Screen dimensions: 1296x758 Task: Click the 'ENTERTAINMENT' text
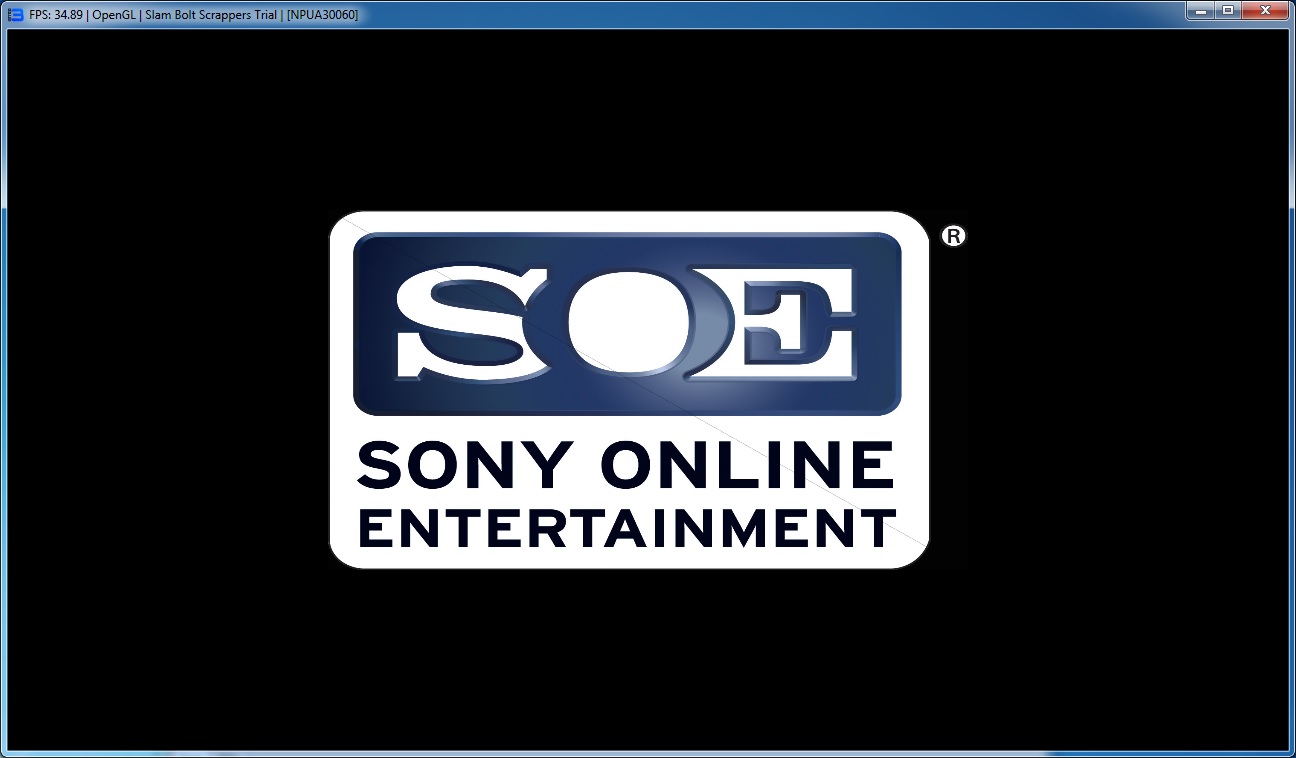627,528
